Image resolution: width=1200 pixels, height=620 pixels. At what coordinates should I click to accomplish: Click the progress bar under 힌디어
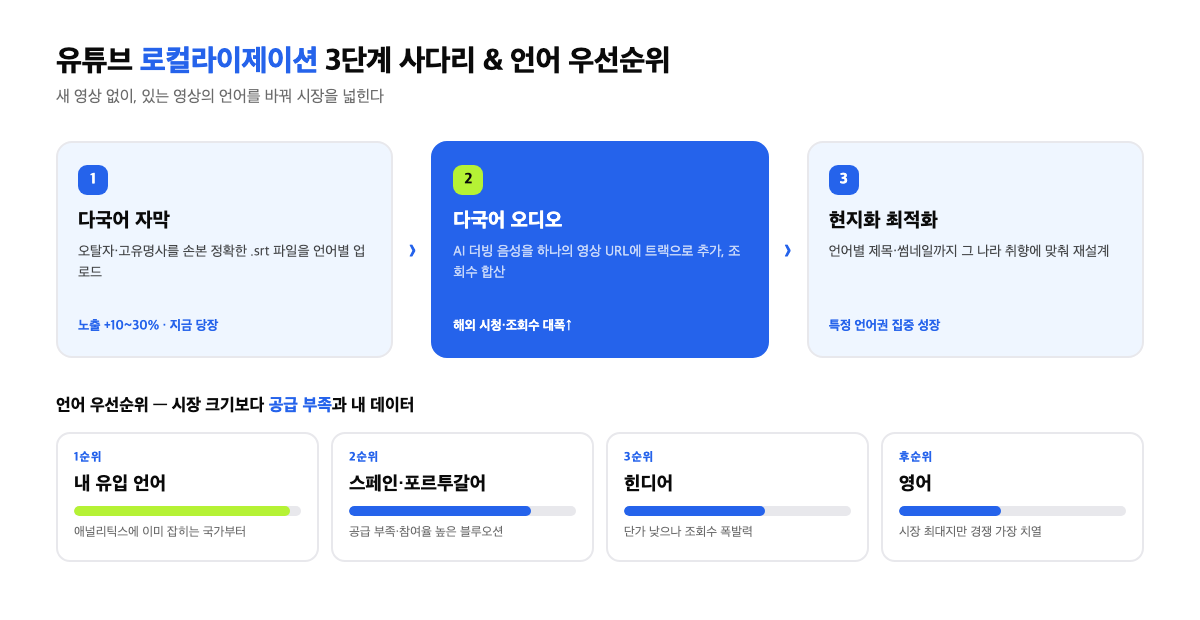tap(737, 511)
